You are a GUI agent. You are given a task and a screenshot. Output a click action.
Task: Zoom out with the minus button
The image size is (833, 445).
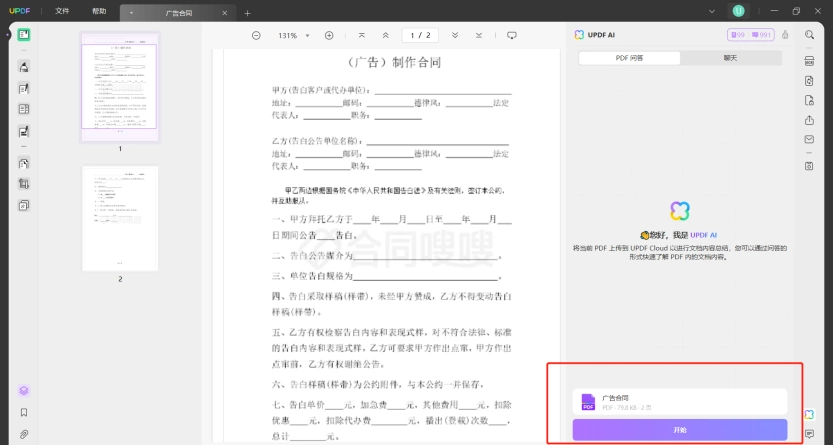coord(256,36)
